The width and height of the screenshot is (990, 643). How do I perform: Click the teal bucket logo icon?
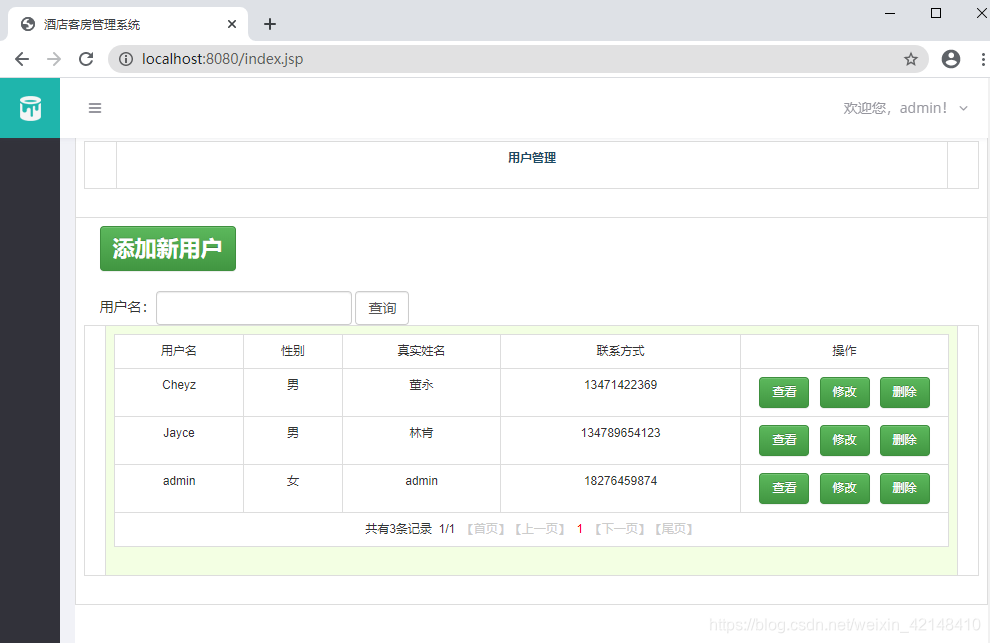tap(30, 108)
